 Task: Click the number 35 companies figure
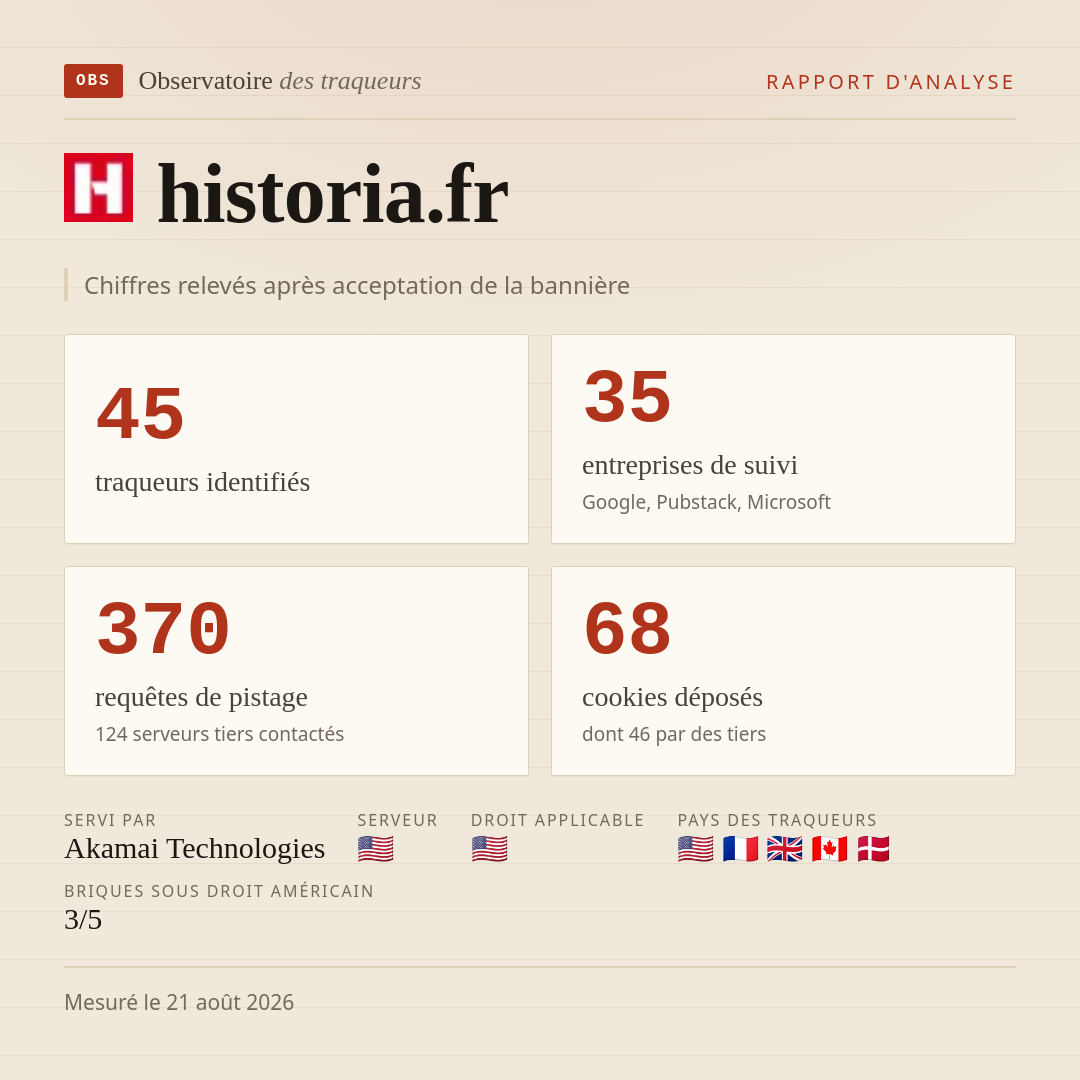[x=627, y=397]
